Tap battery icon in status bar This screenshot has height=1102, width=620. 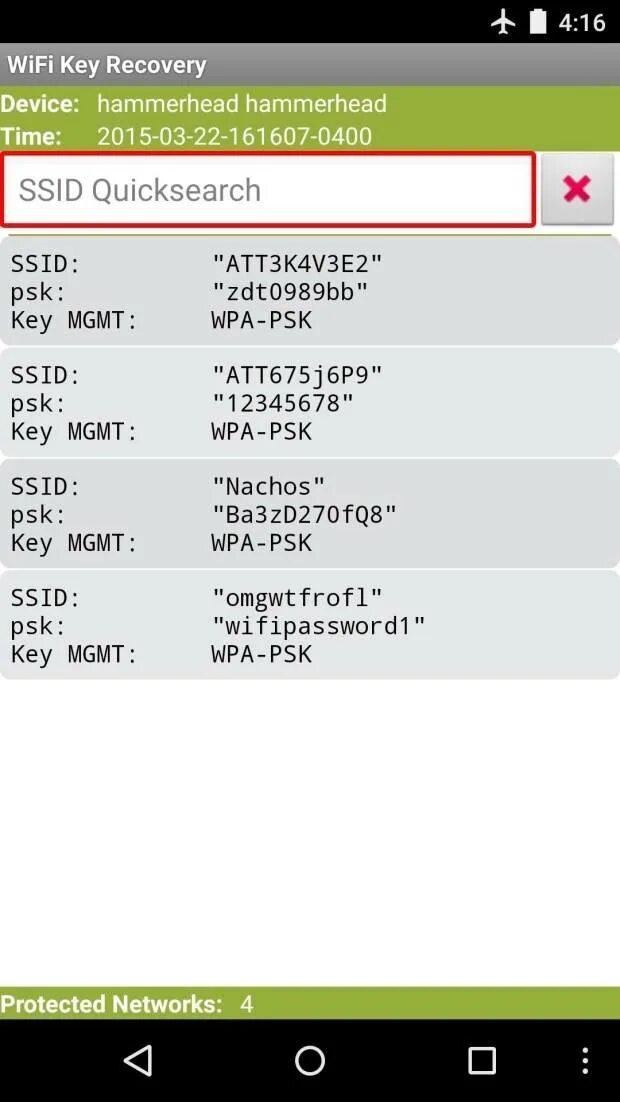[538, 21]
